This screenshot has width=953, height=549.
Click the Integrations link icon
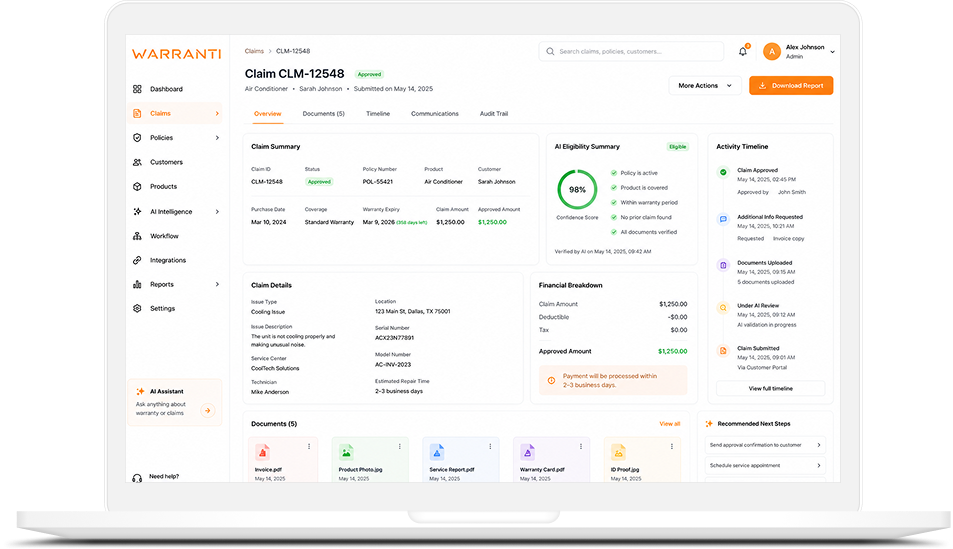click(x=137, y=260)
